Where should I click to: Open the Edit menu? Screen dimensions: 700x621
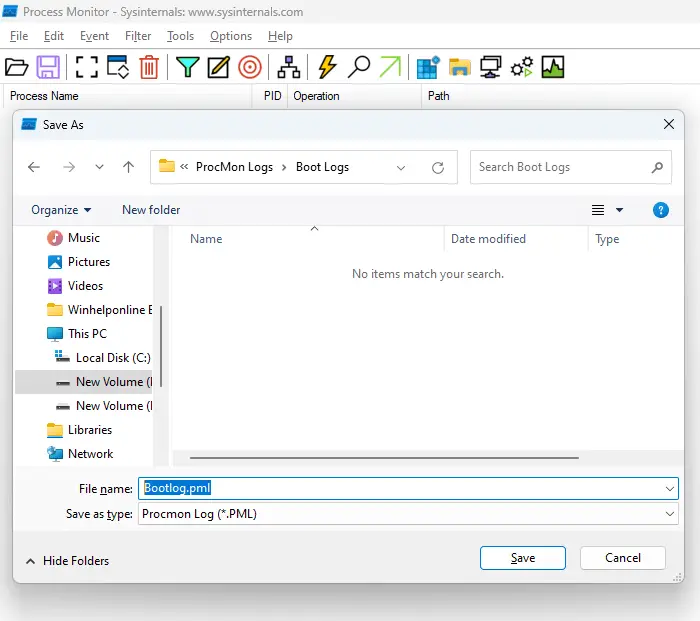54,36
